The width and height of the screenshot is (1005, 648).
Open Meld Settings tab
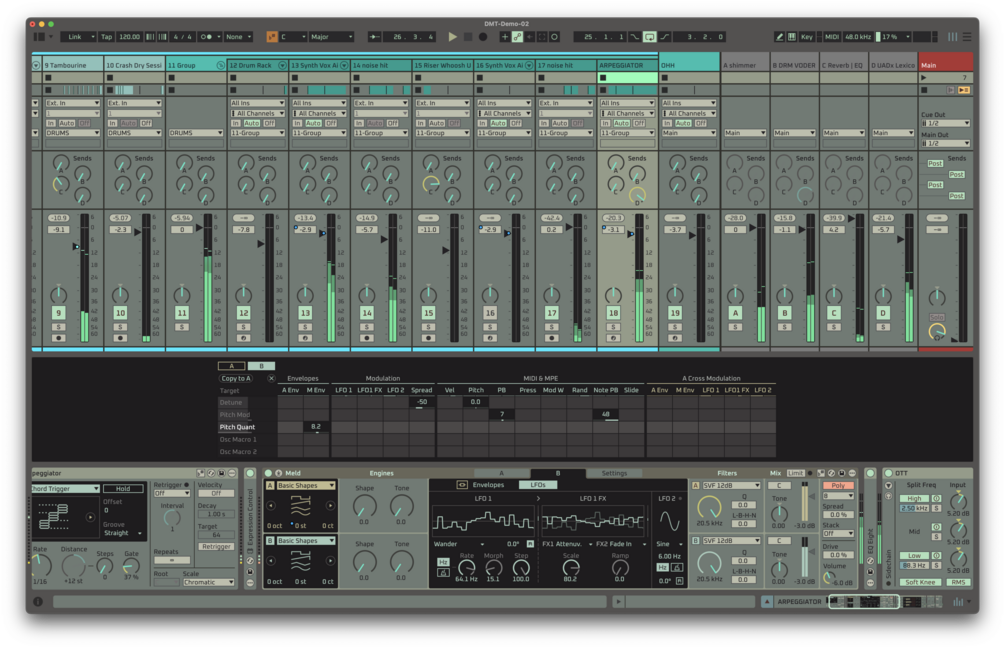point(614,473)
